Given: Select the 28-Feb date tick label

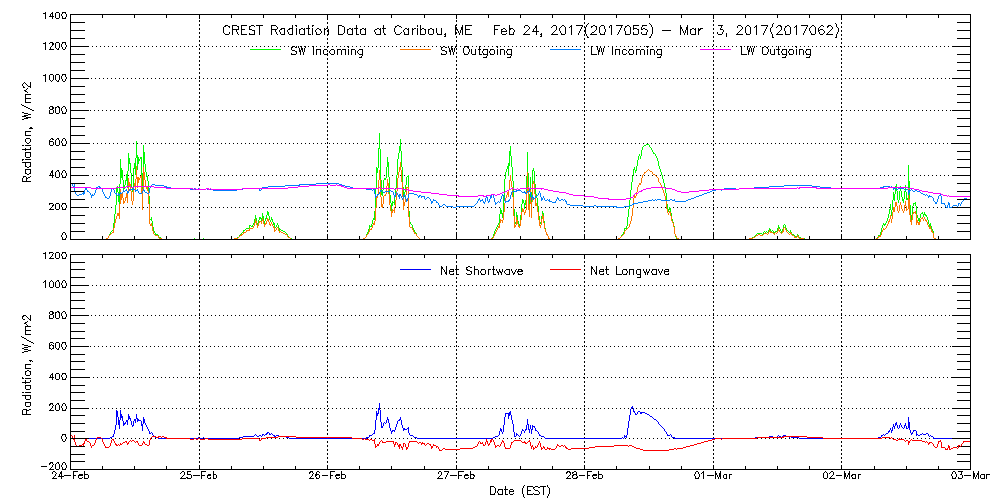Looking at the screenshot, I should [x=585, y=477].
